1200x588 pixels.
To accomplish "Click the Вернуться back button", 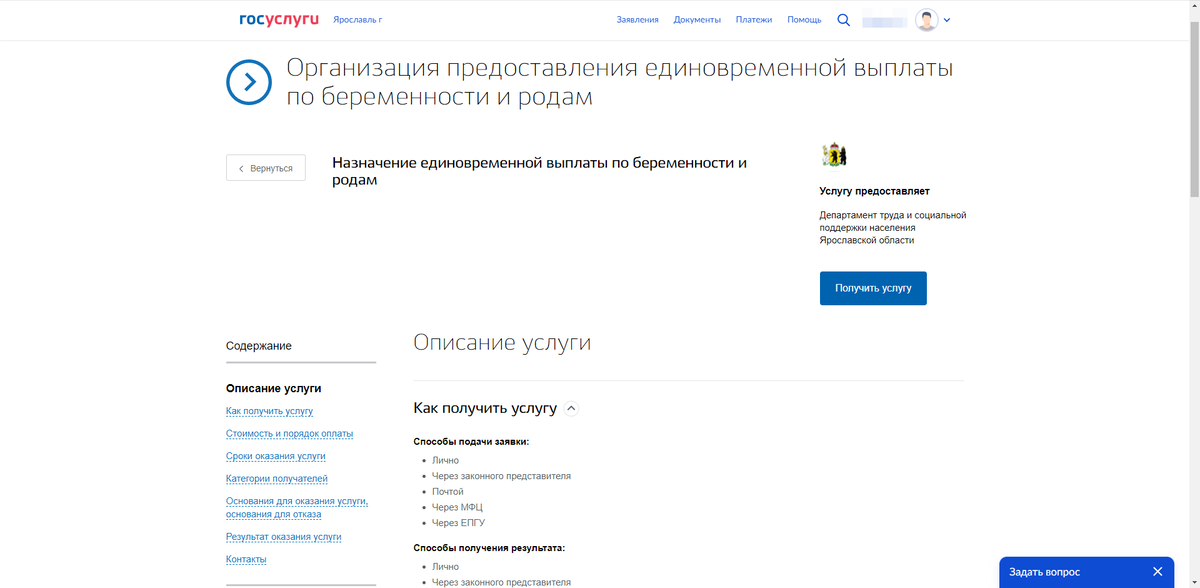I will coord(266,168).
